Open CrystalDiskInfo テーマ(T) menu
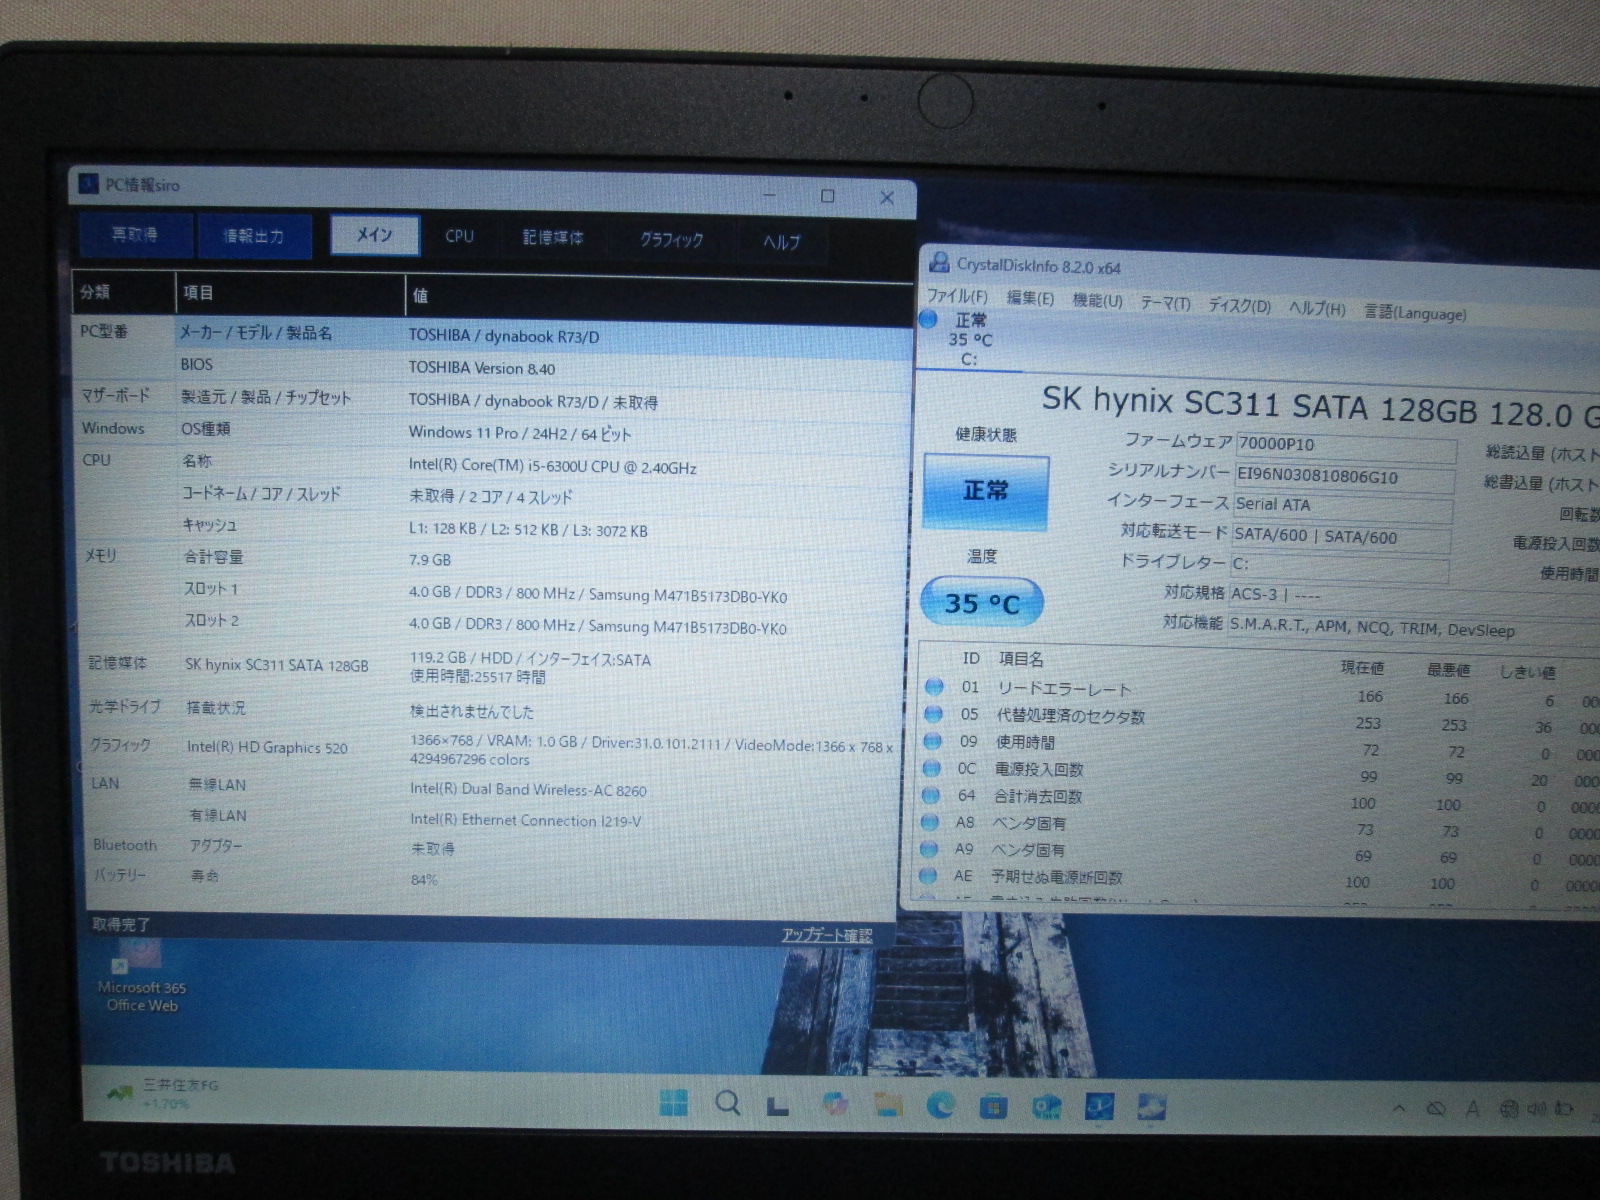 [x=1166, y=303]
